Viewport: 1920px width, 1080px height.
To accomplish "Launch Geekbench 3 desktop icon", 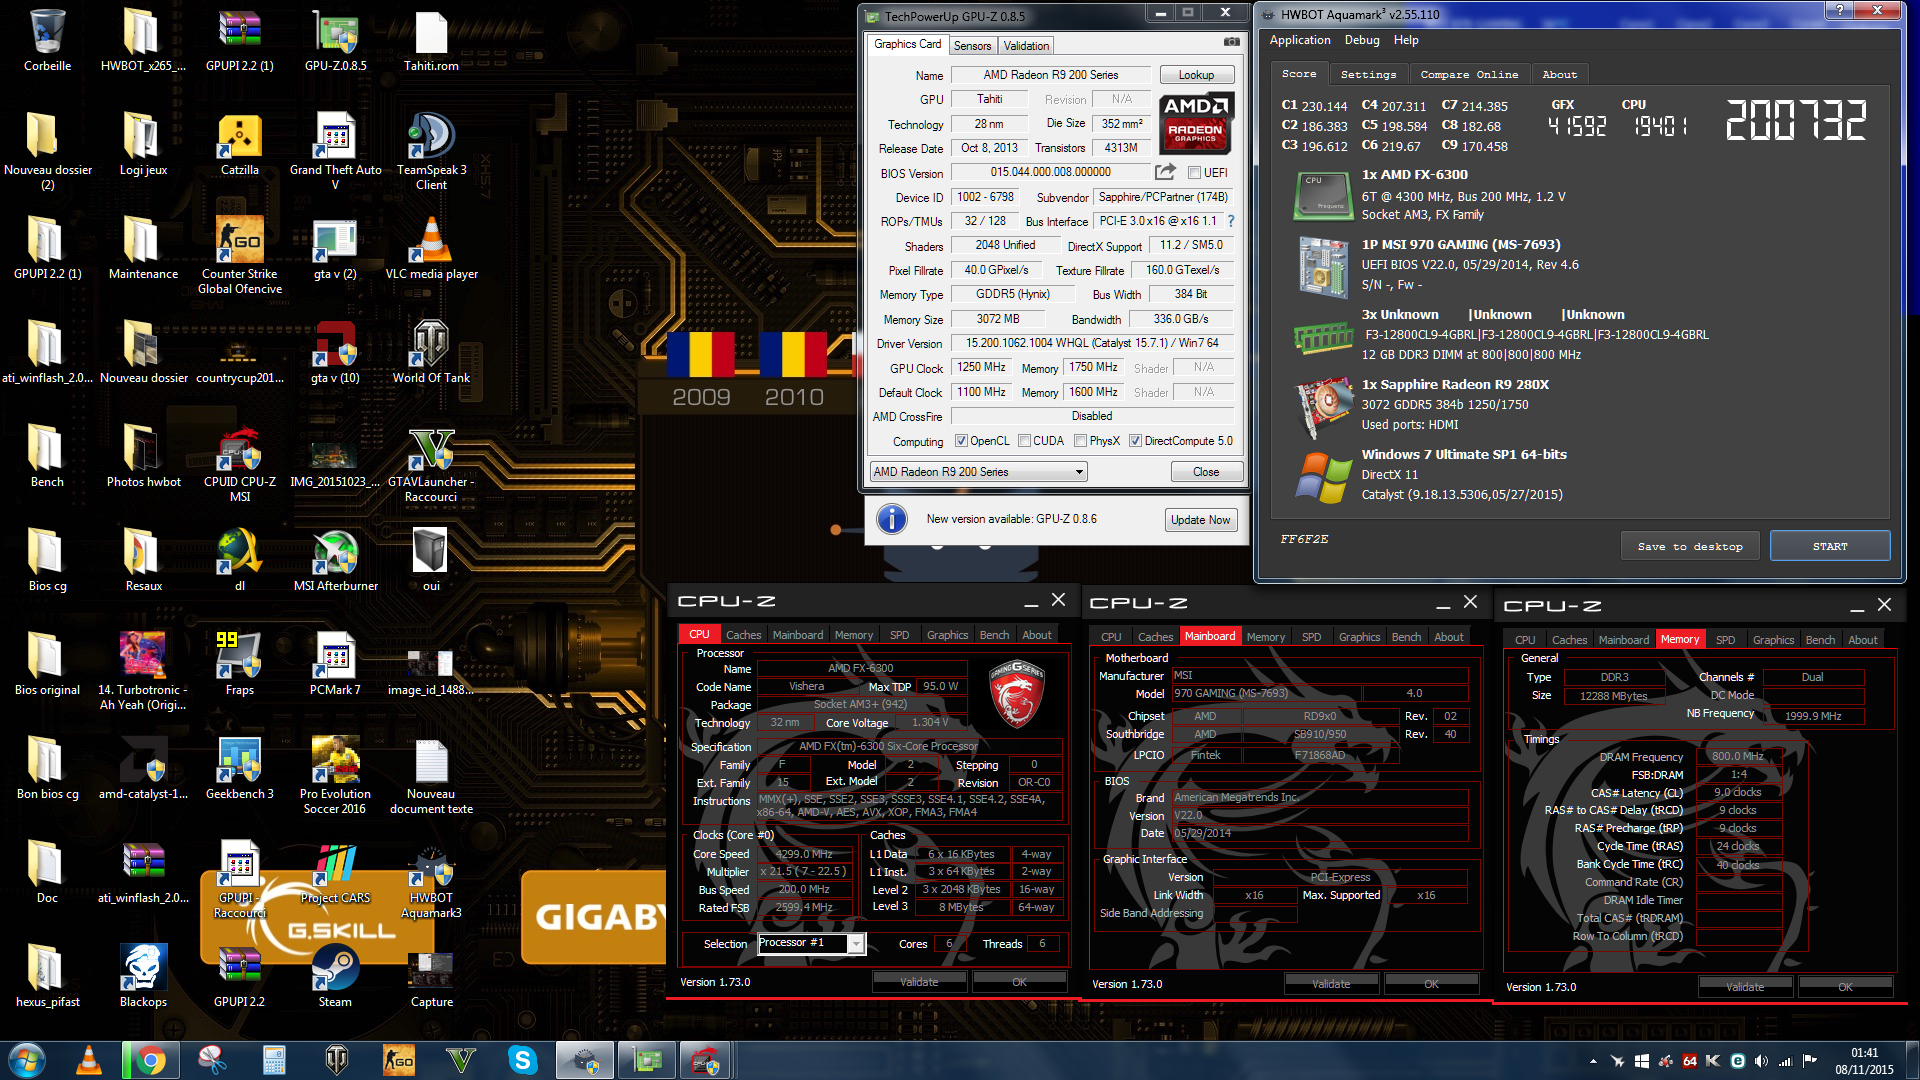I will 239,768.
